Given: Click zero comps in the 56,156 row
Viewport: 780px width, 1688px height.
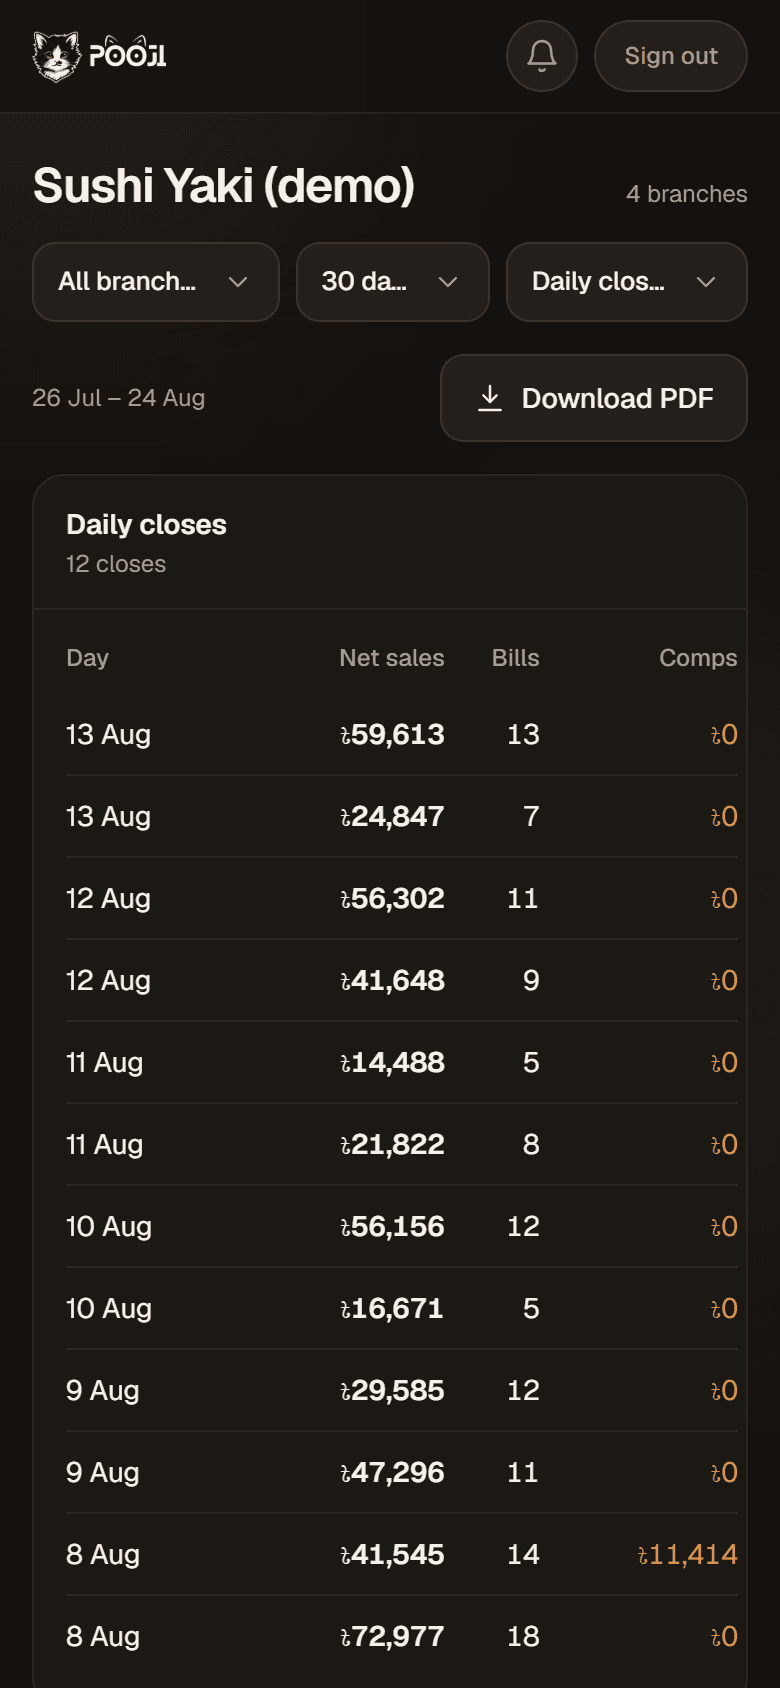Looking at the screenshot, I should coord(724,1227).
